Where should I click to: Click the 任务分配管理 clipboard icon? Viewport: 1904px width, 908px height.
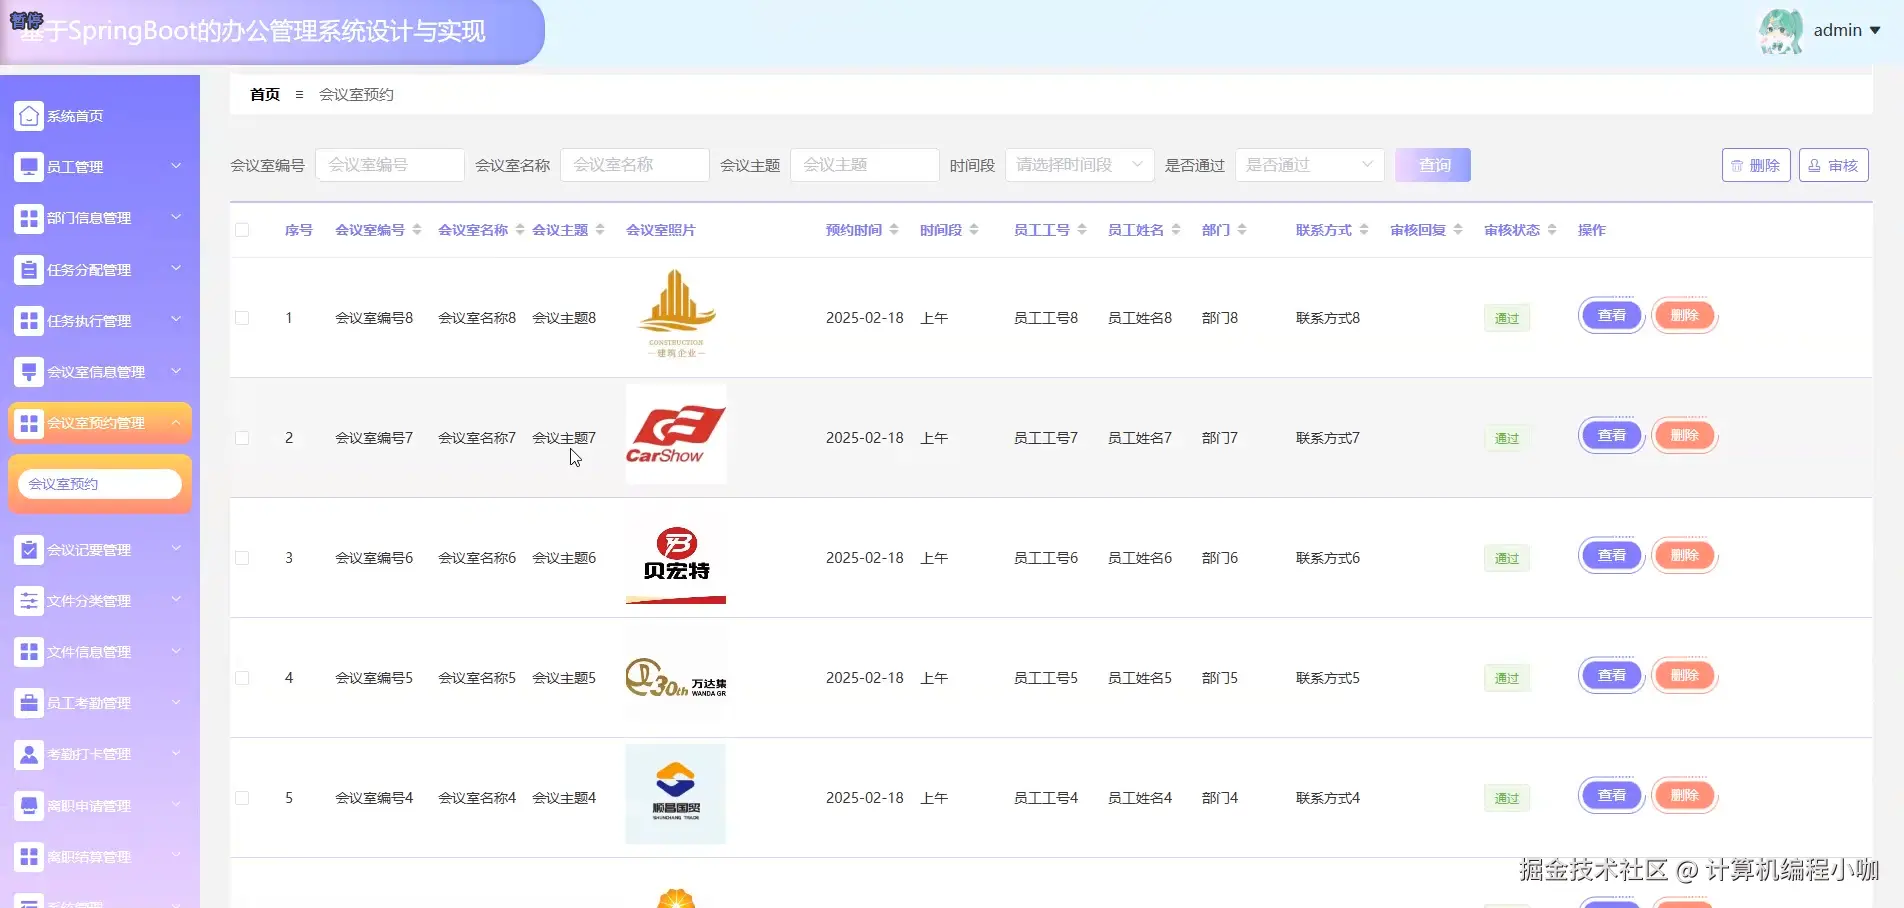(x=29, y=270)
